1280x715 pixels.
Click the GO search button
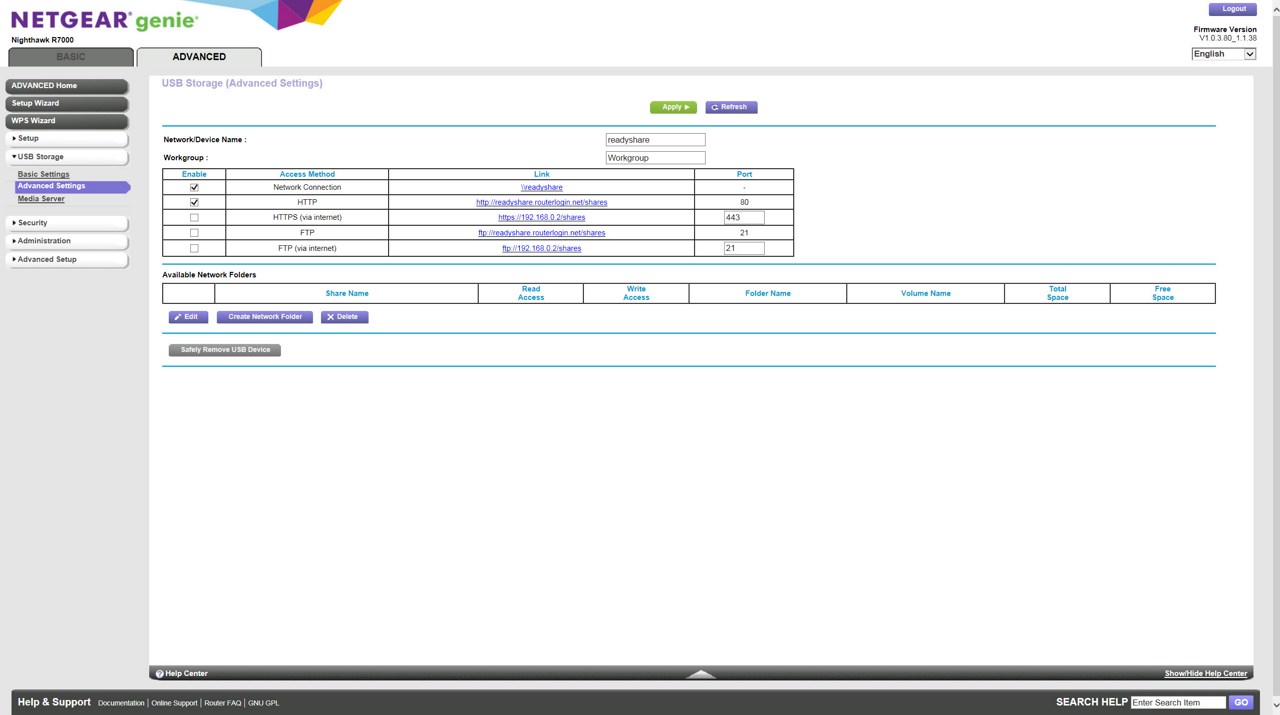(x=1241, y=703)
